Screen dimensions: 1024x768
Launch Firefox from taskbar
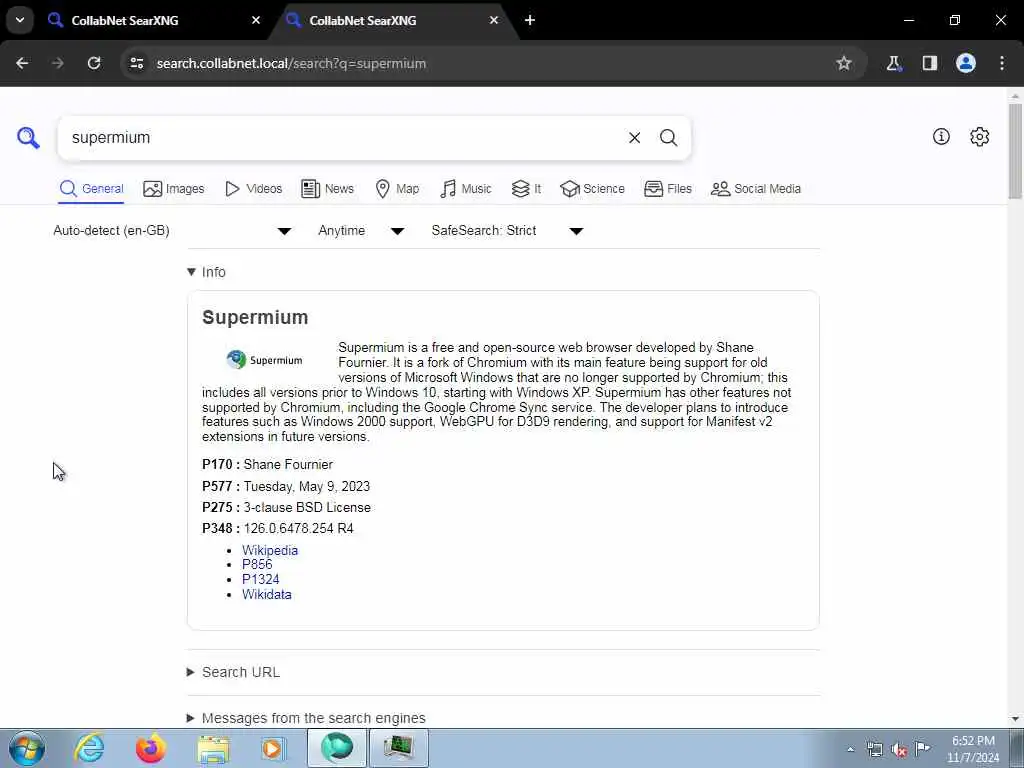151,748
